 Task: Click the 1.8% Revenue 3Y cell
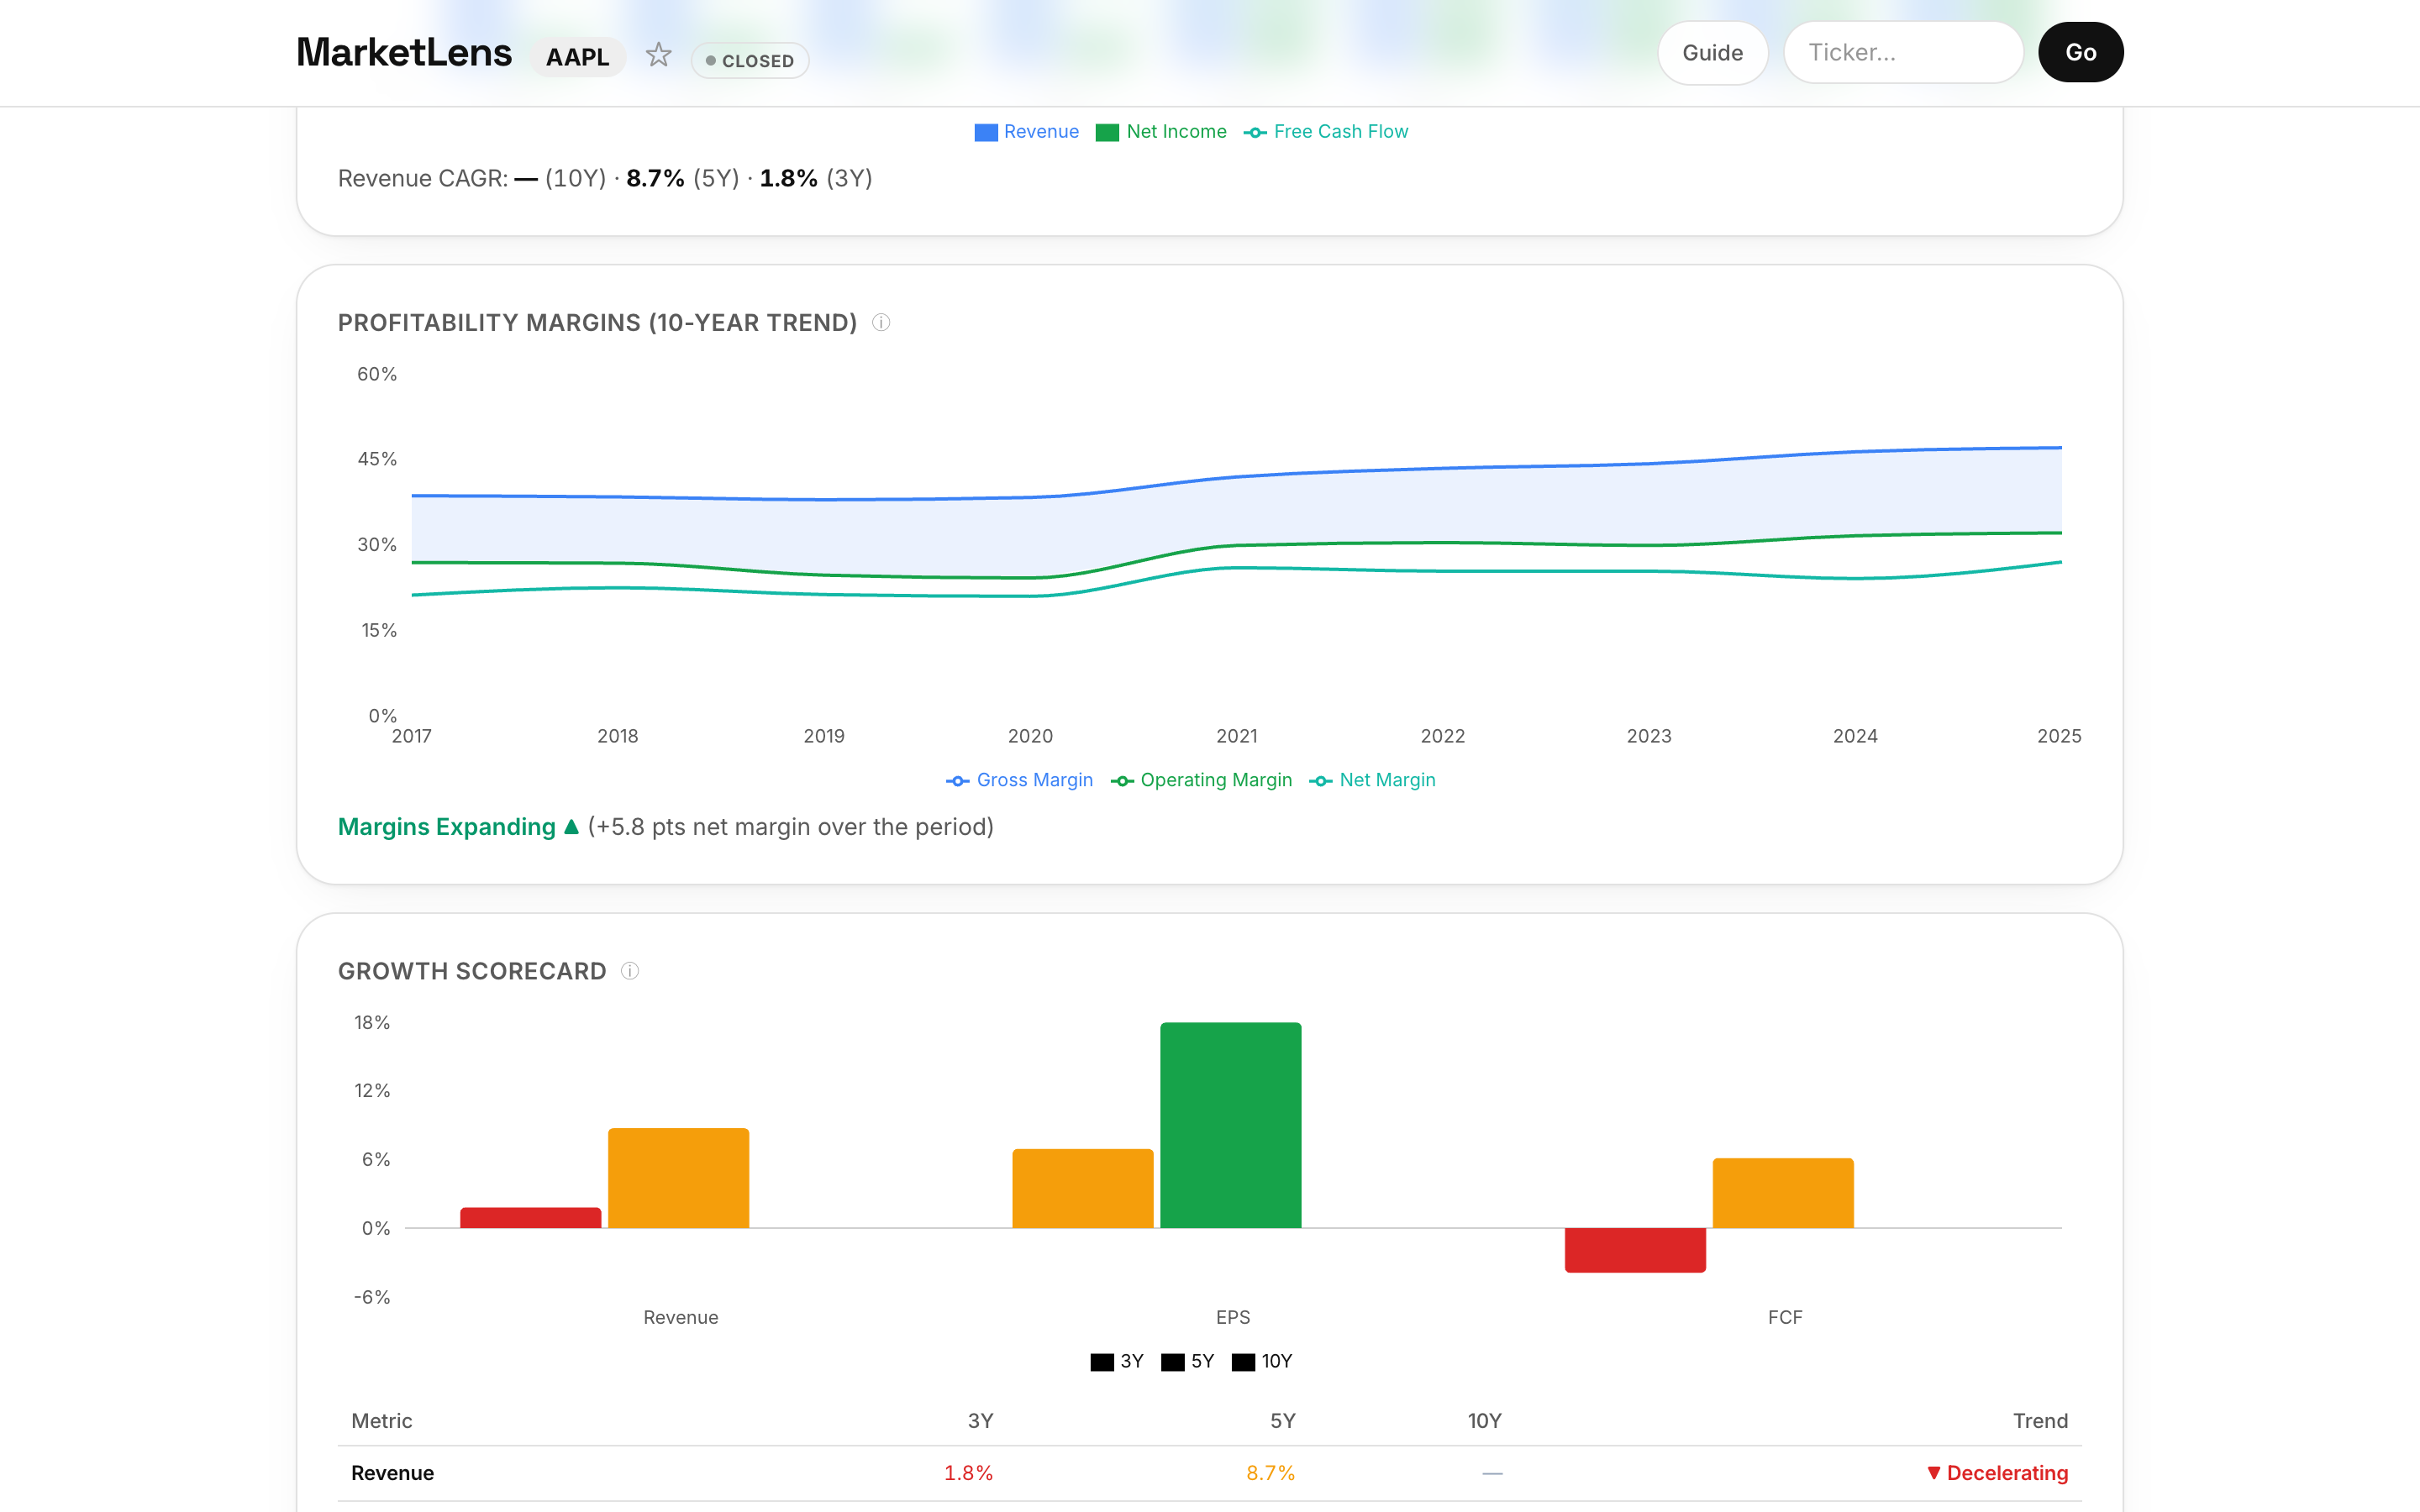(968, 1473)
